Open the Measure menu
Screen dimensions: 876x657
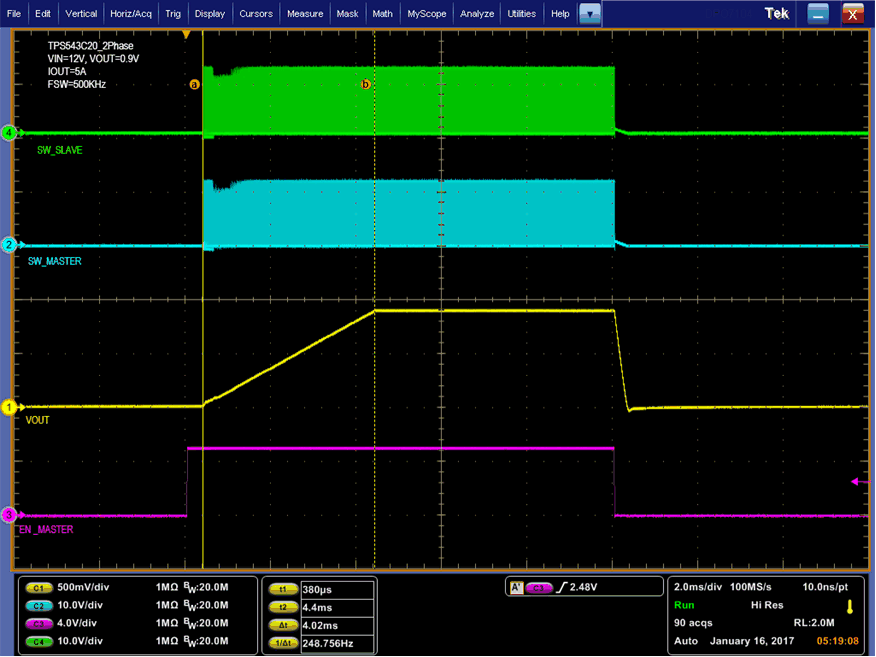tap(304, 14)
